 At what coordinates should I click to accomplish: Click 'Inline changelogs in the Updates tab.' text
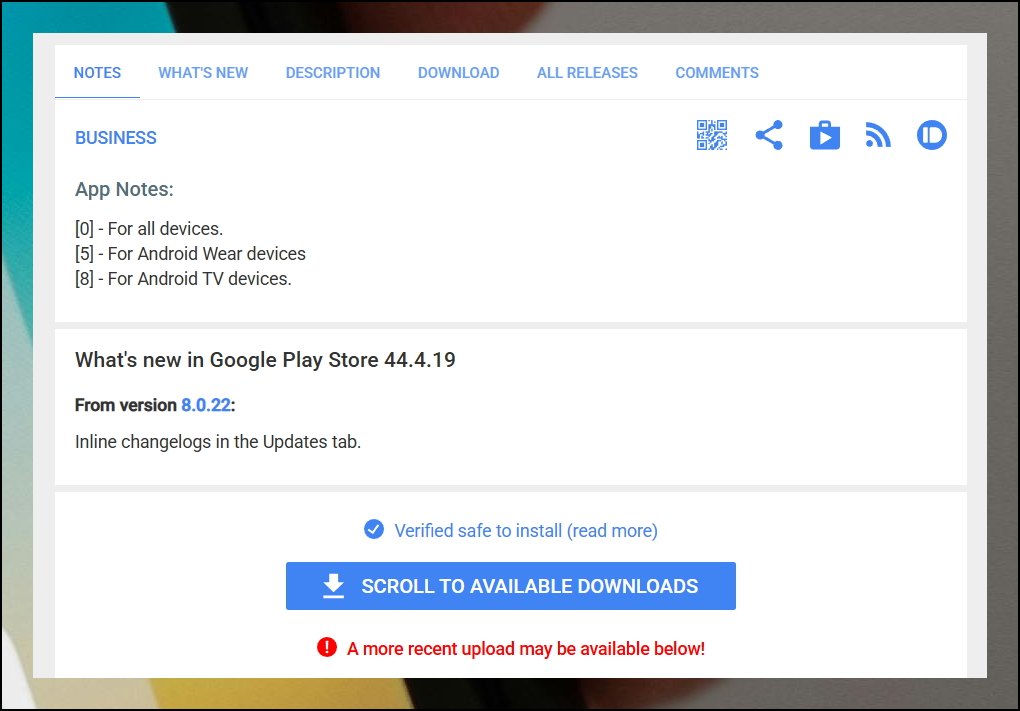click(x=218, y=442)
